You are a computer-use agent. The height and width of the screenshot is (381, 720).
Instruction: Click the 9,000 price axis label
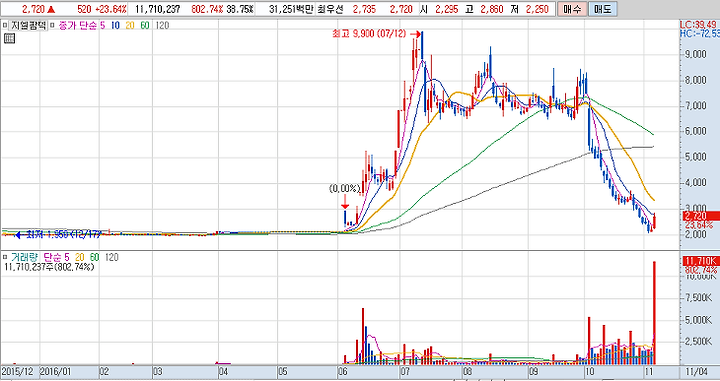(x=696, y=55)
